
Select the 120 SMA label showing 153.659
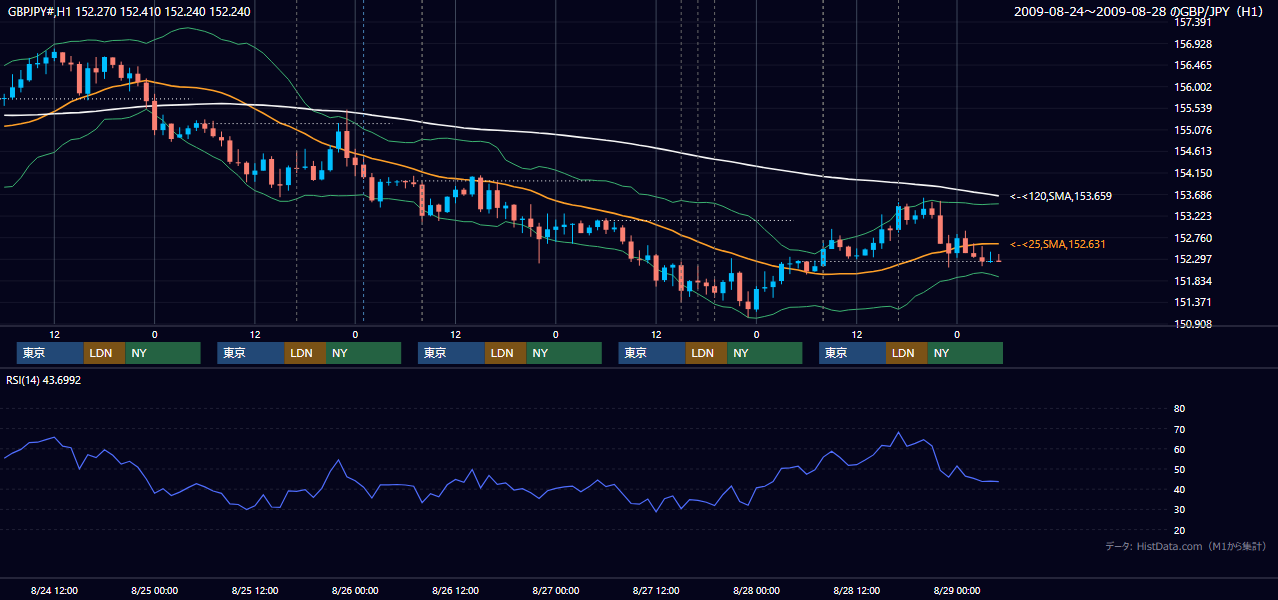tap(1061, 197)
